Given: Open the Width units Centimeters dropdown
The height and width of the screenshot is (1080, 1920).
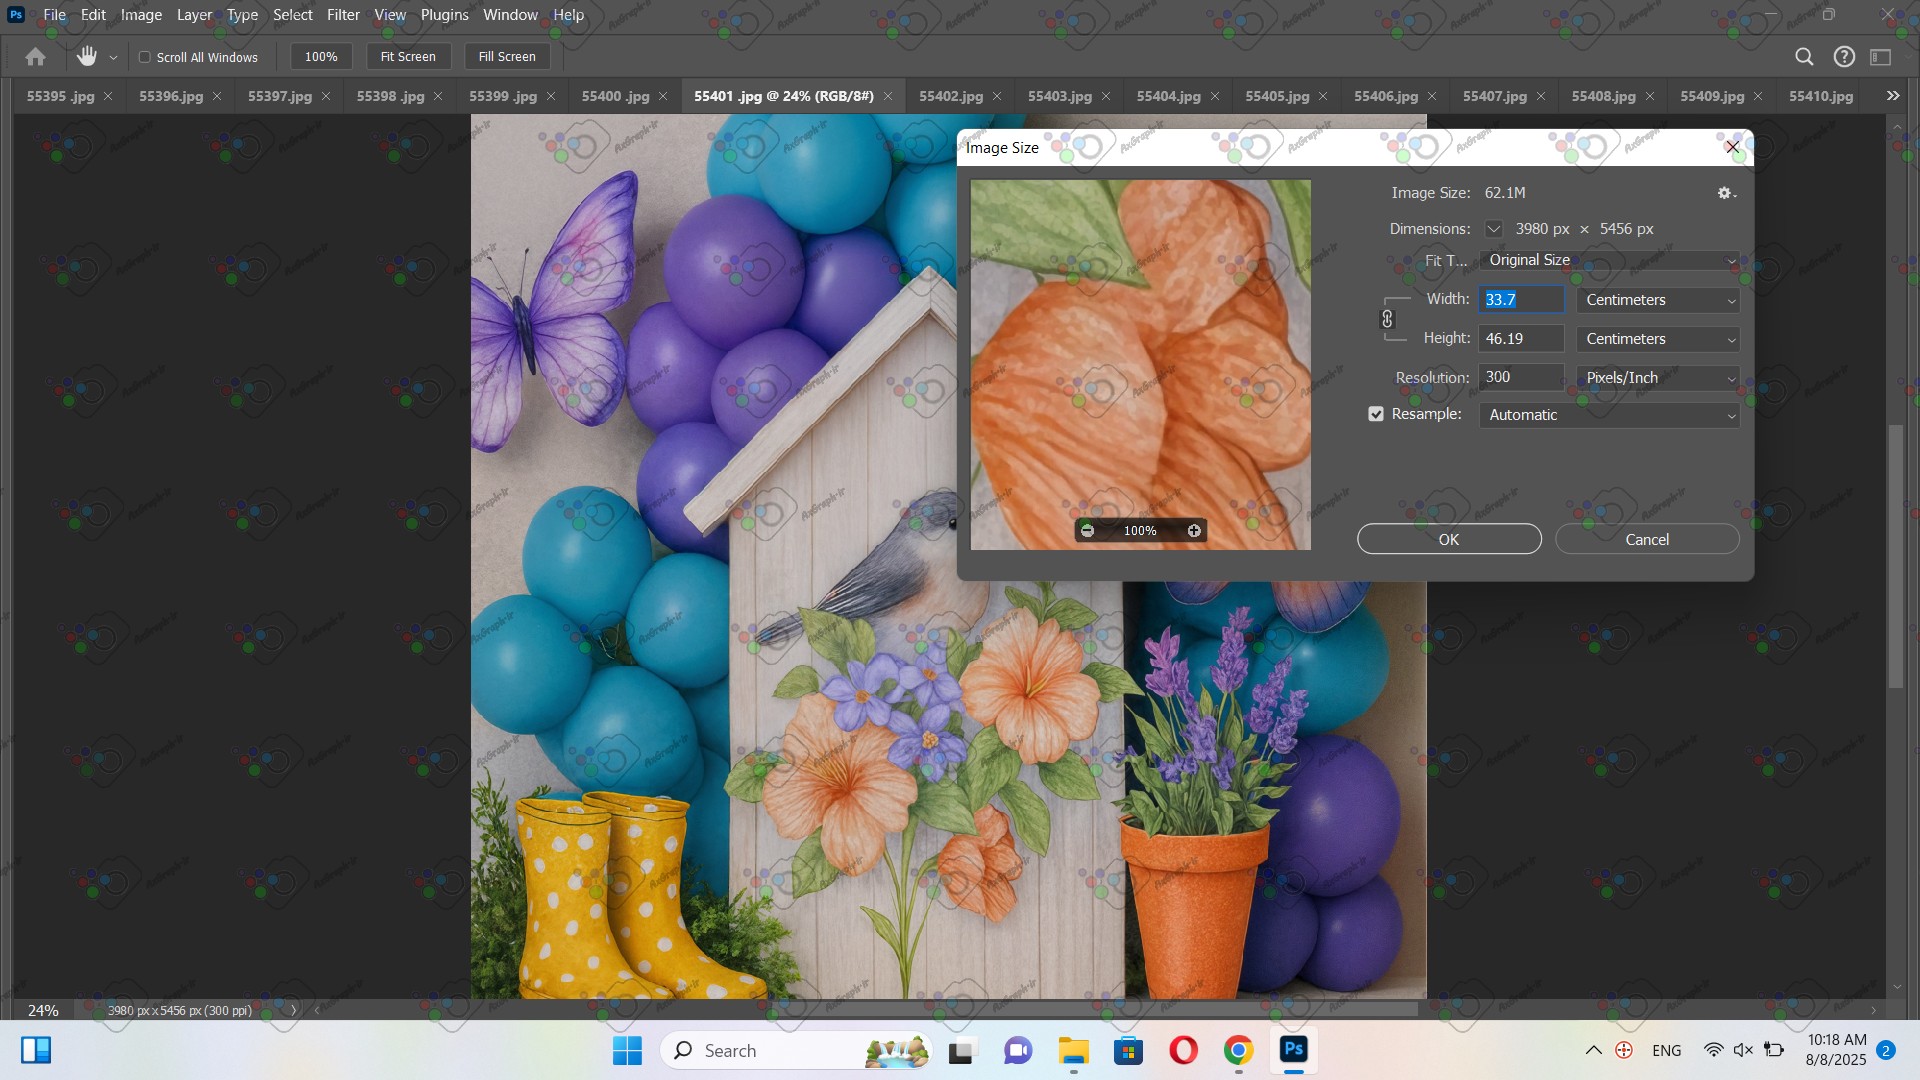Looking at the screenshot, I should (1658, 300).
